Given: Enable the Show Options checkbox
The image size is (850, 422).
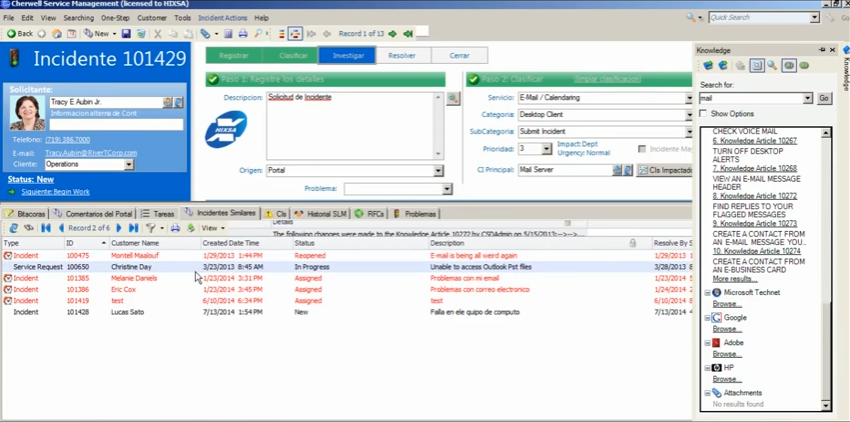Looking at the screenshot, I should [x=703, y=114].
